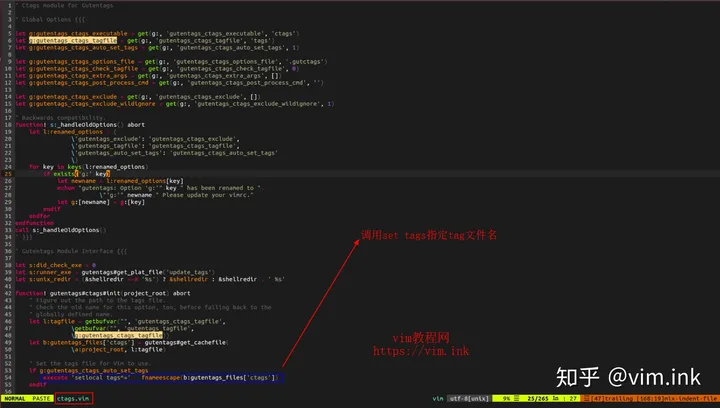
Task: Click g:gutentags_ctags_auto_set_tags variable on line 7
Action: pyautogui.click(x=83, y=48)
